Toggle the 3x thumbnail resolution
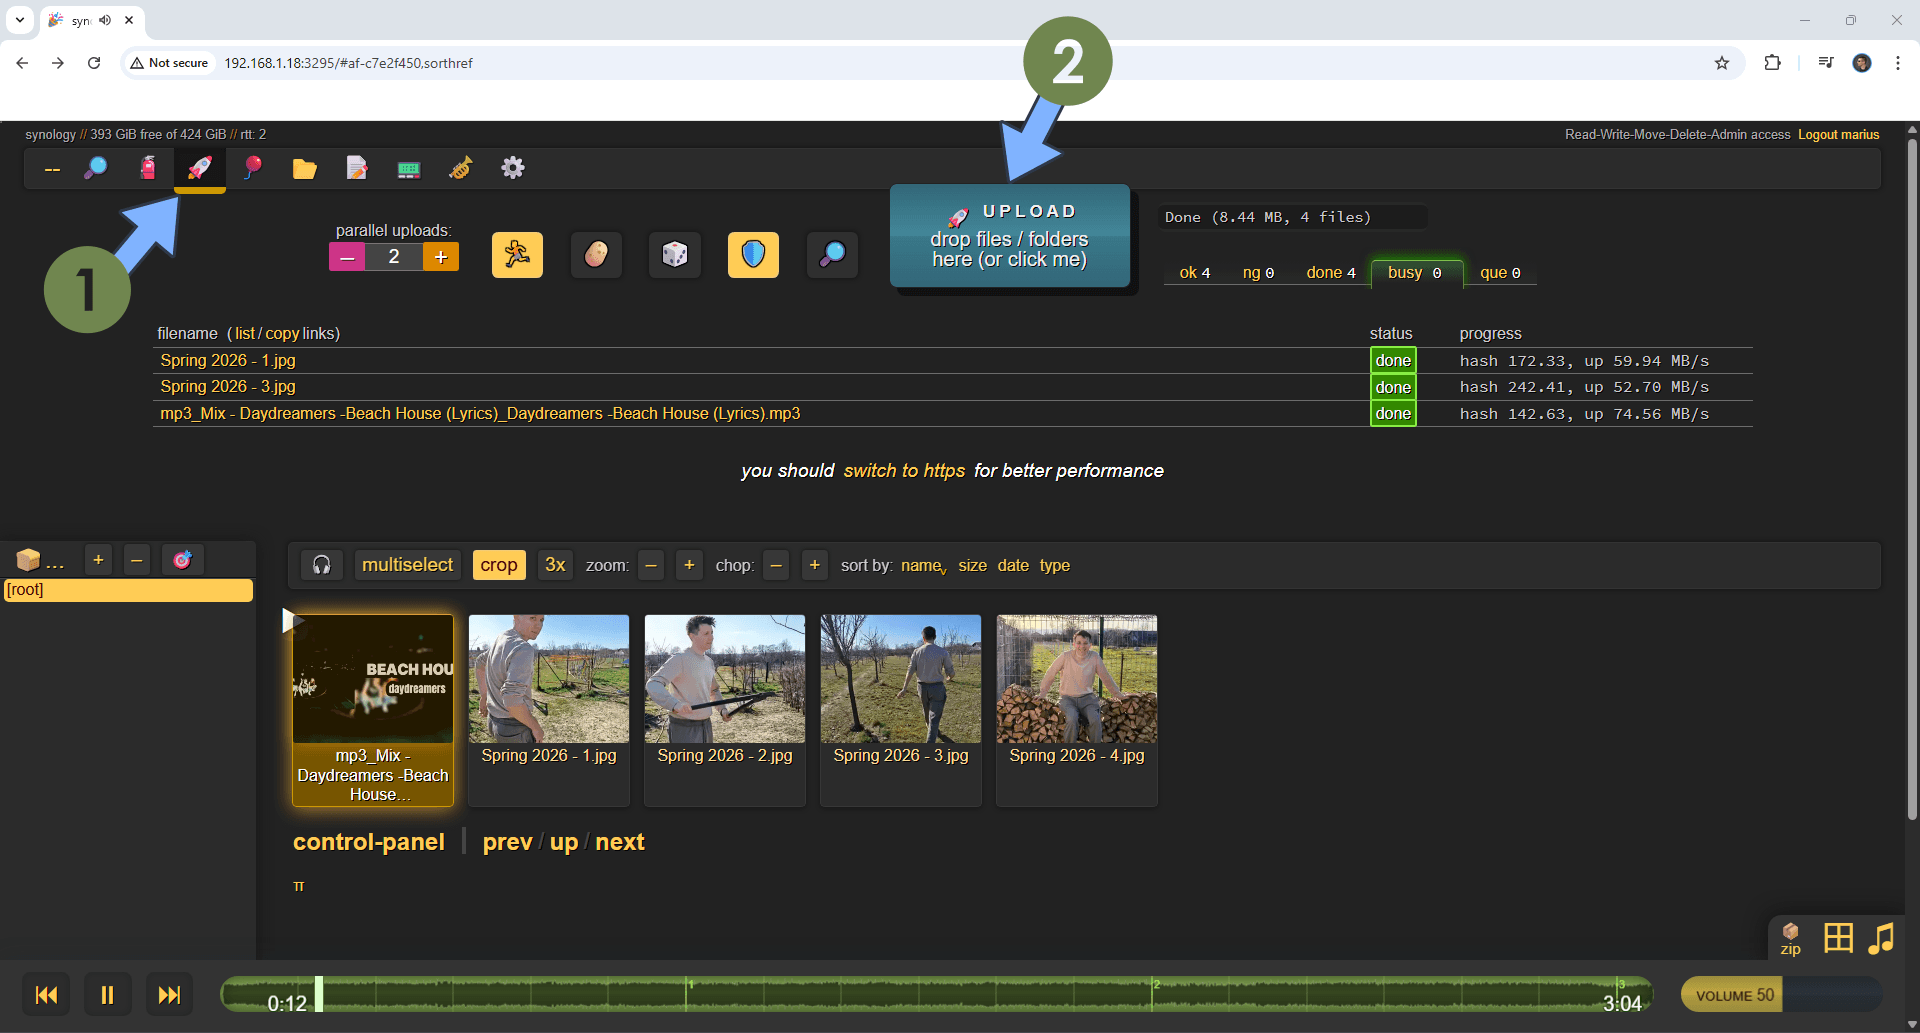The width and height of the screenshot is (1920, 1033). (555, 565)
